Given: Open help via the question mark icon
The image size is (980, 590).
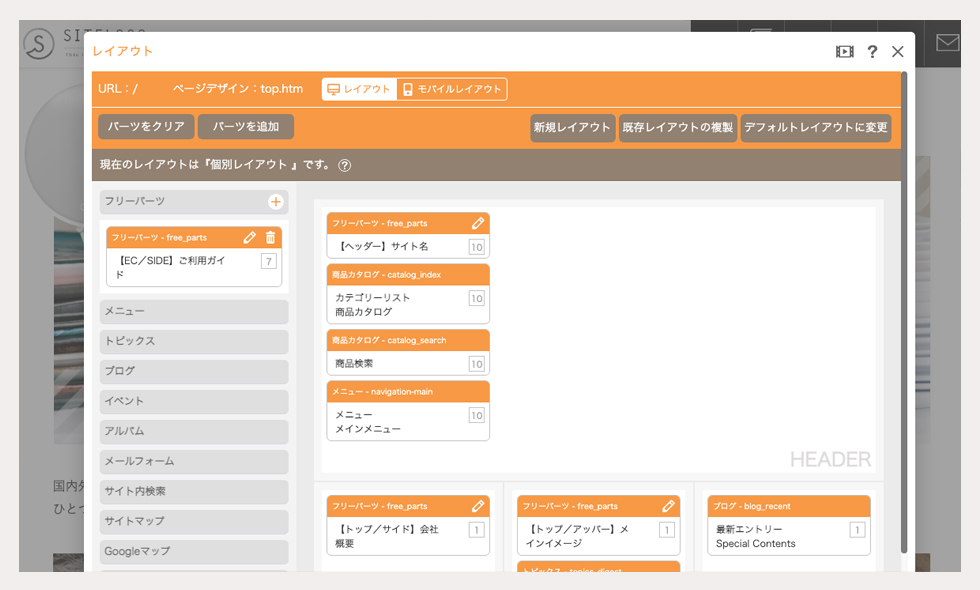Looking at the screenshot, I should point(871,51).
